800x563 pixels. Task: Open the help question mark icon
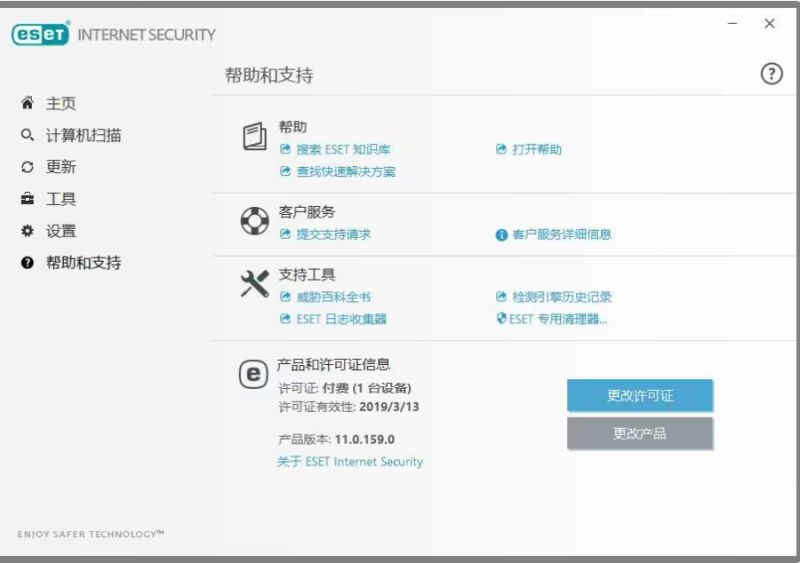pos(771,74)
